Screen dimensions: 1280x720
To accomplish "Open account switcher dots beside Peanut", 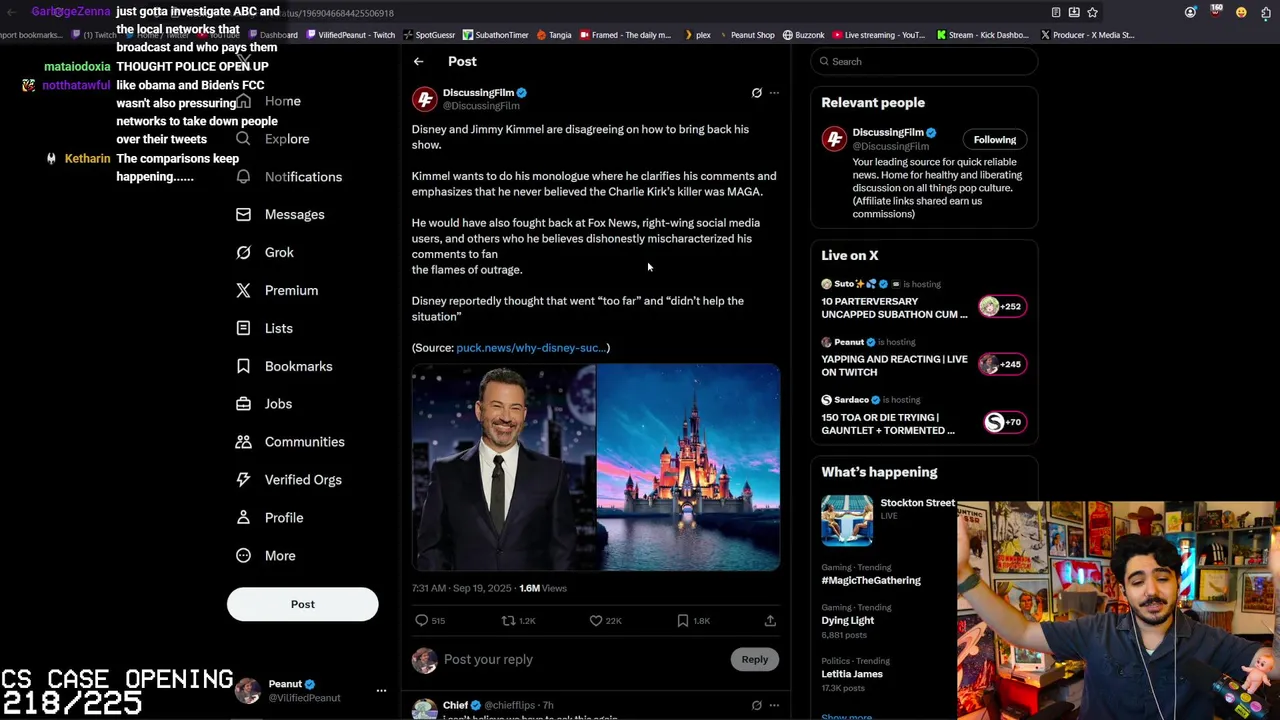I will [381, 691].
